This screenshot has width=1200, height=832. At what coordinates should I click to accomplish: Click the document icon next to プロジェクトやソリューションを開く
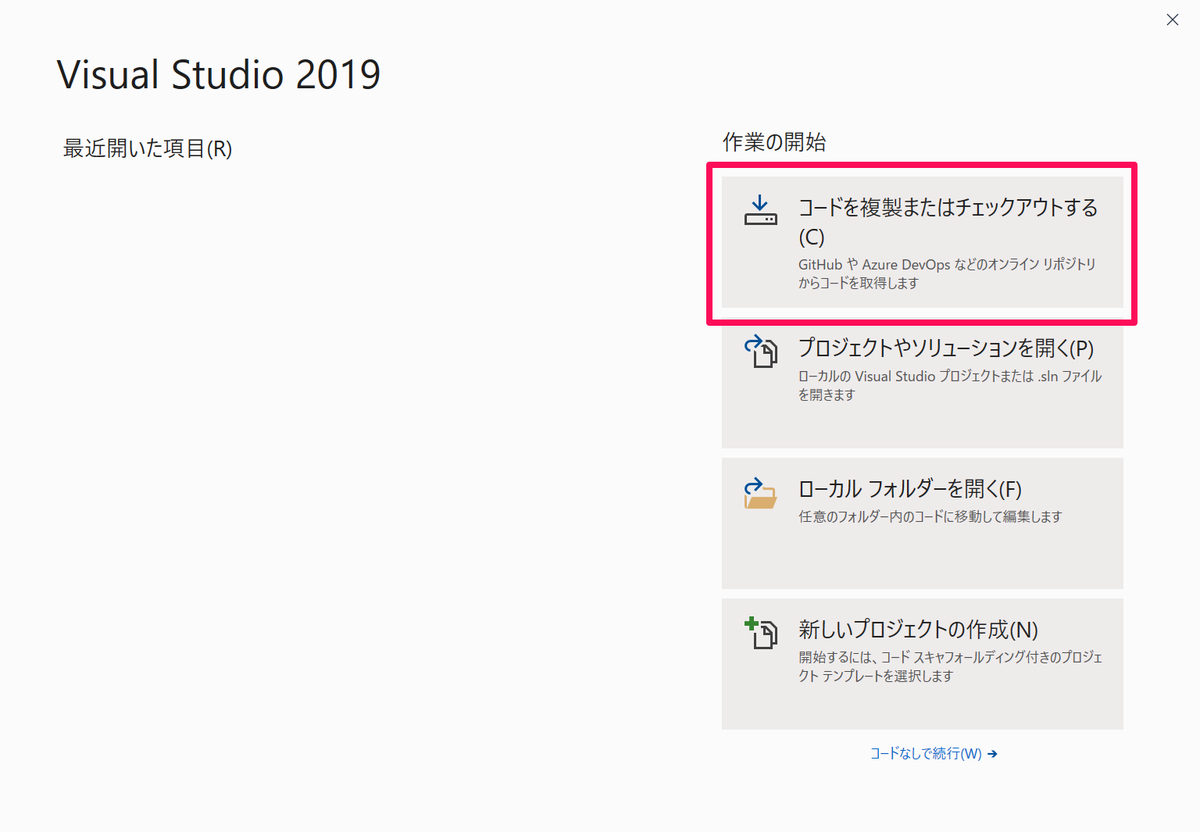point(763,352)
